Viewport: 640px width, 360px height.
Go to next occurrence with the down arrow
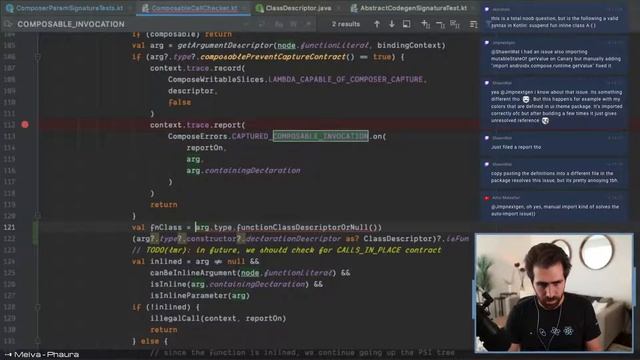pyautogui.click(x=391, y=24)
